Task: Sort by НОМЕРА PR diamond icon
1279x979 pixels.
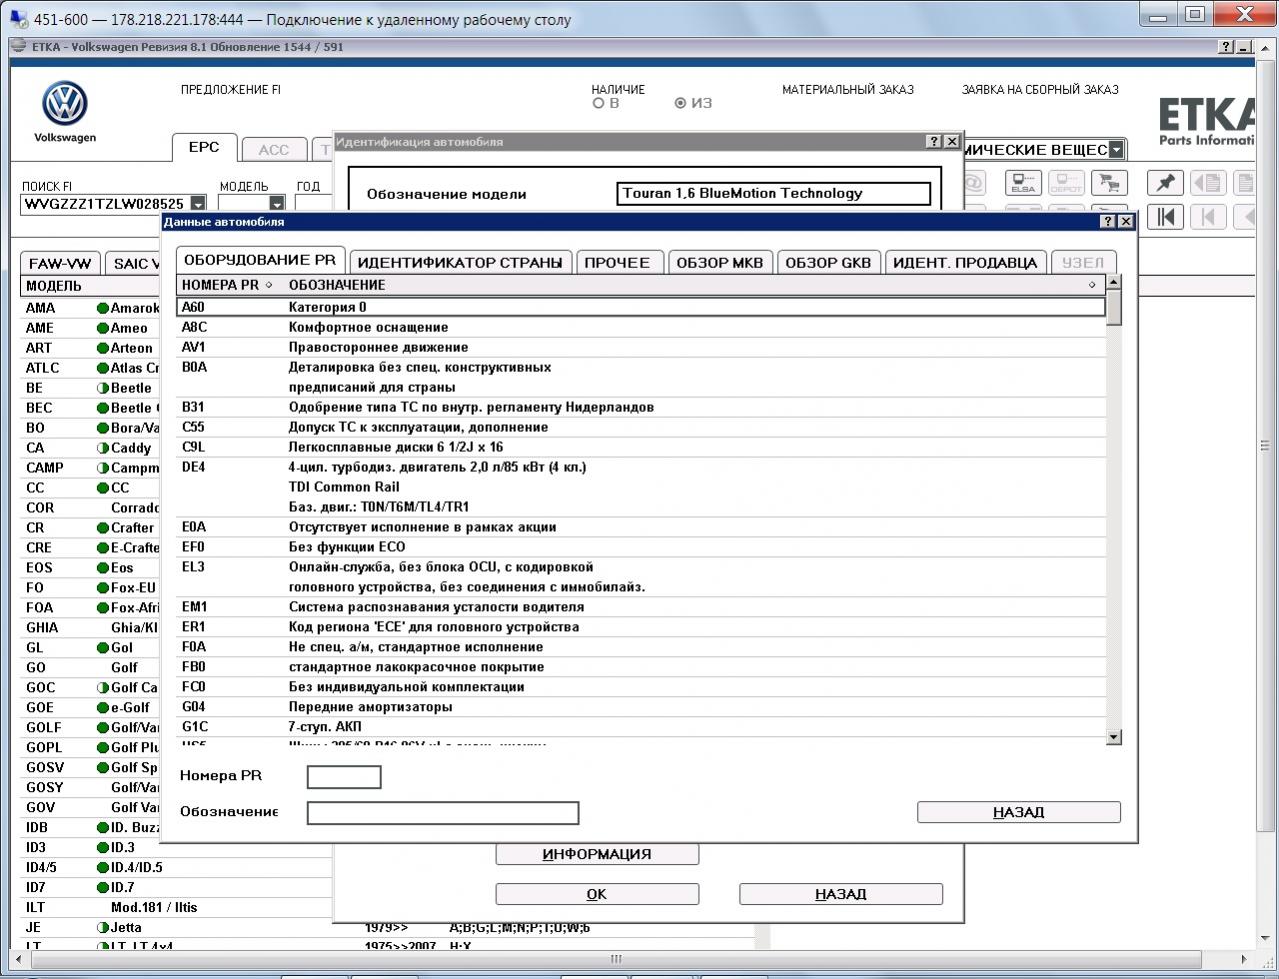Action: click(269, 286)
